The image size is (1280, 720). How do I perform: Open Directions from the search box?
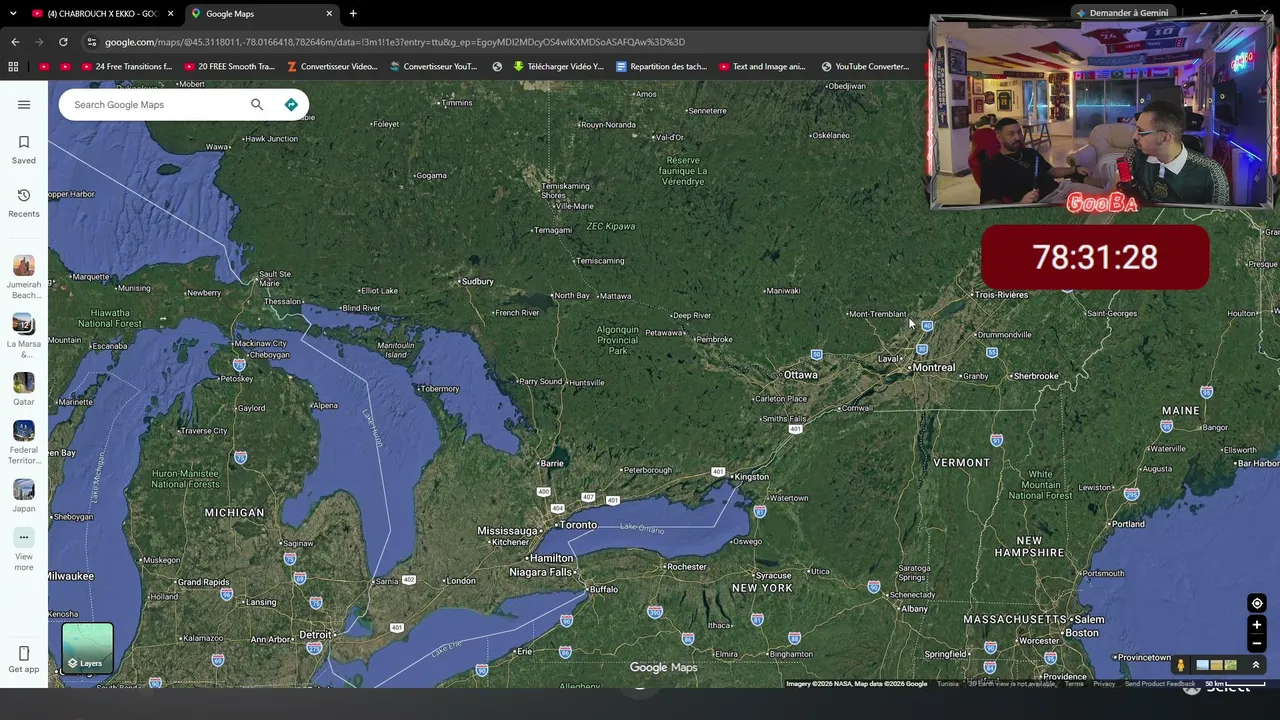point(291,104)
